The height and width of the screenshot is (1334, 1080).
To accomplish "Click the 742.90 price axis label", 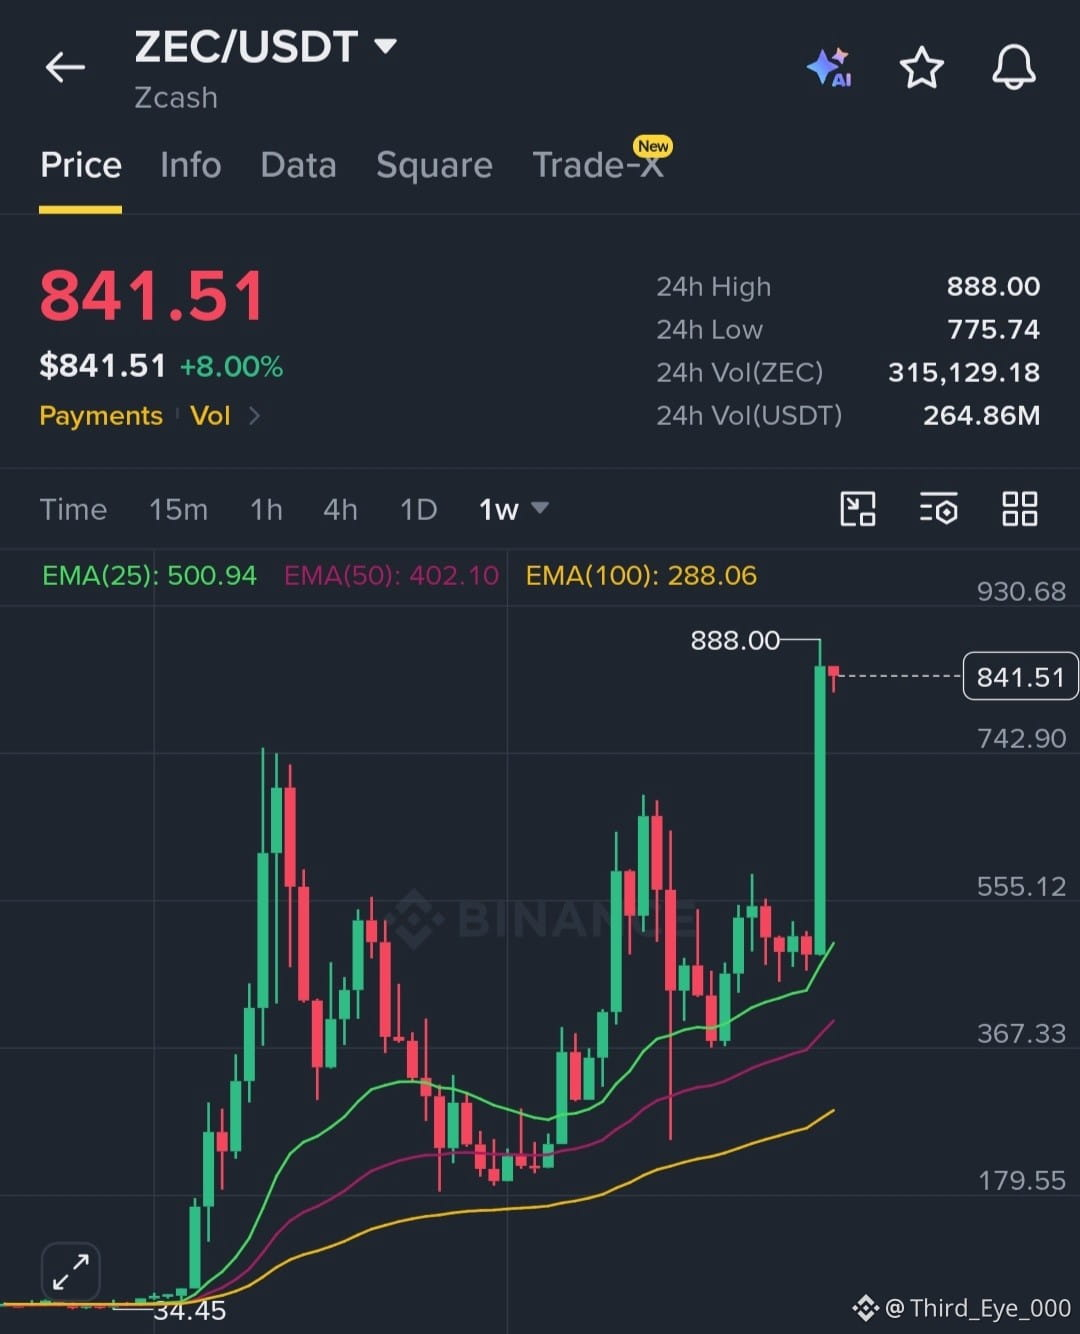I will tap(1021, 738).
